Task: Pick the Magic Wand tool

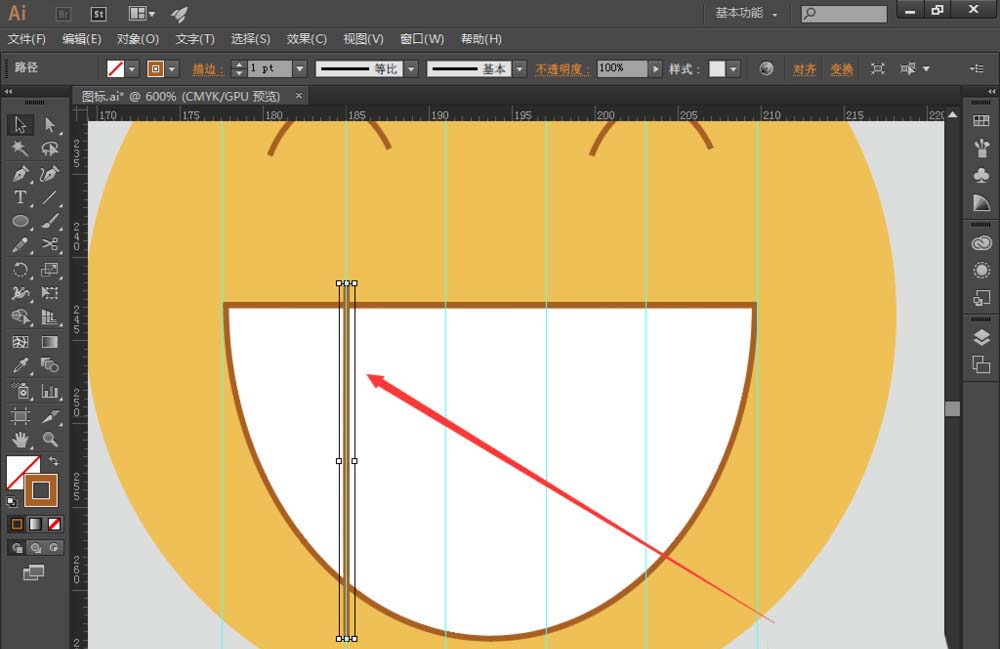Action: click(20, 149)
